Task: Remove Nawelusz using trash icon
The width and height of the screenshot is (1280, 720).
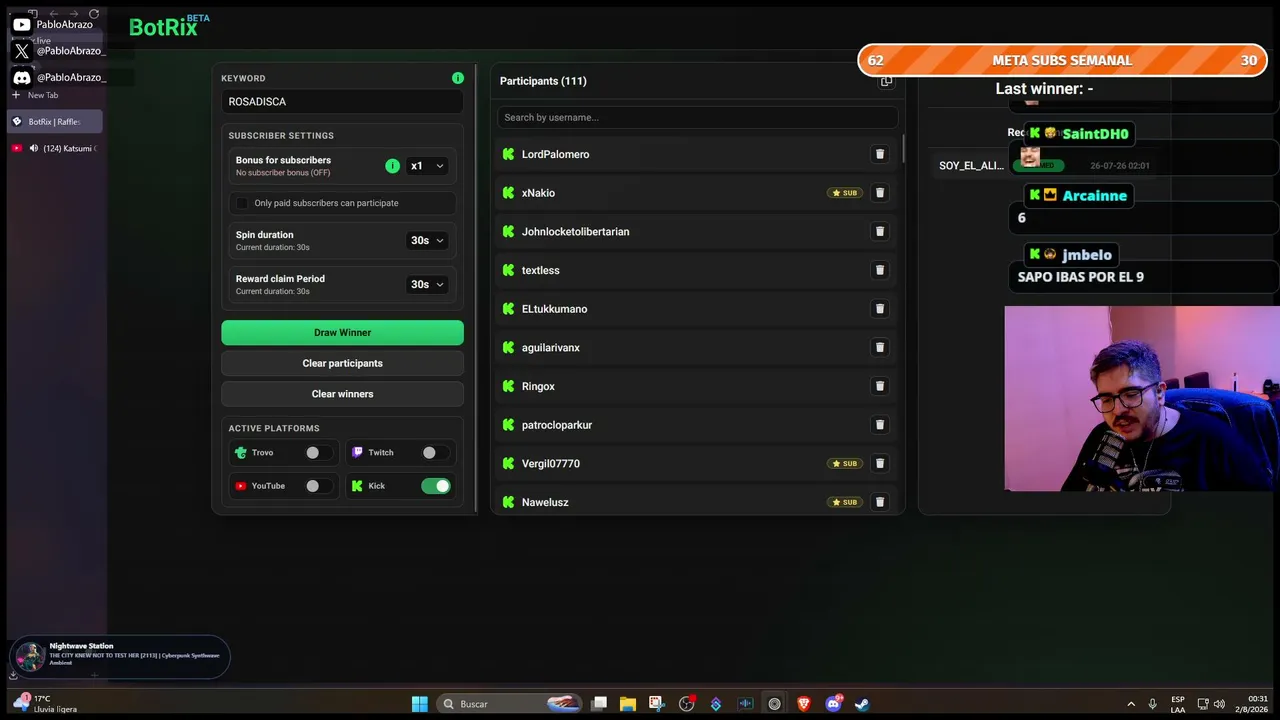Action: pos(880,502)
